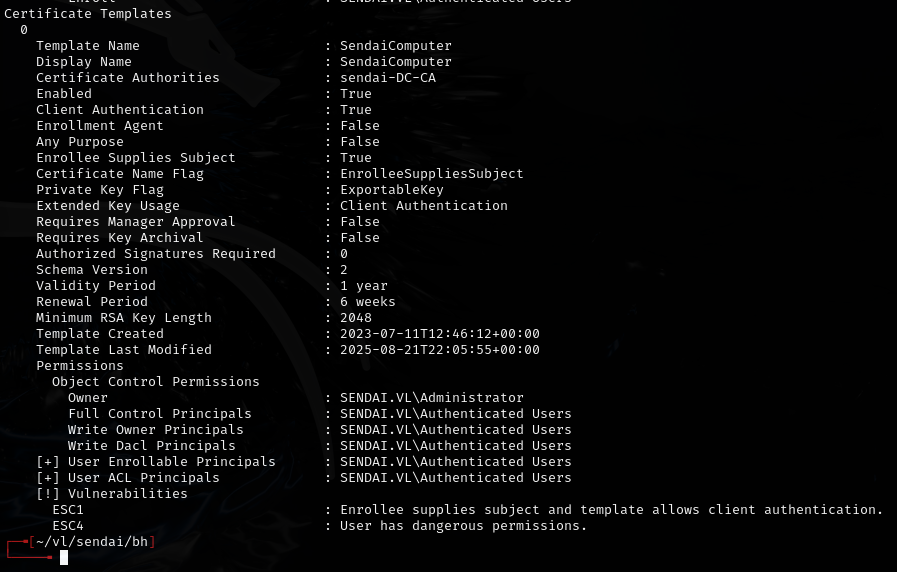
Task: Click the Certificate Templates heading
Action: tap(88, 14)
